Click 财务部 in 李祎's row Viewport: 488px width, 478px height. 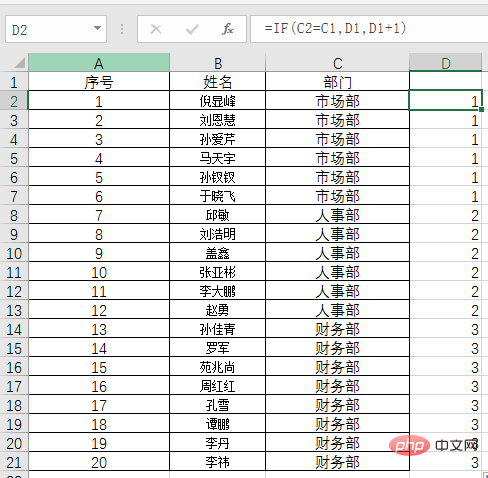coord(337,461)
